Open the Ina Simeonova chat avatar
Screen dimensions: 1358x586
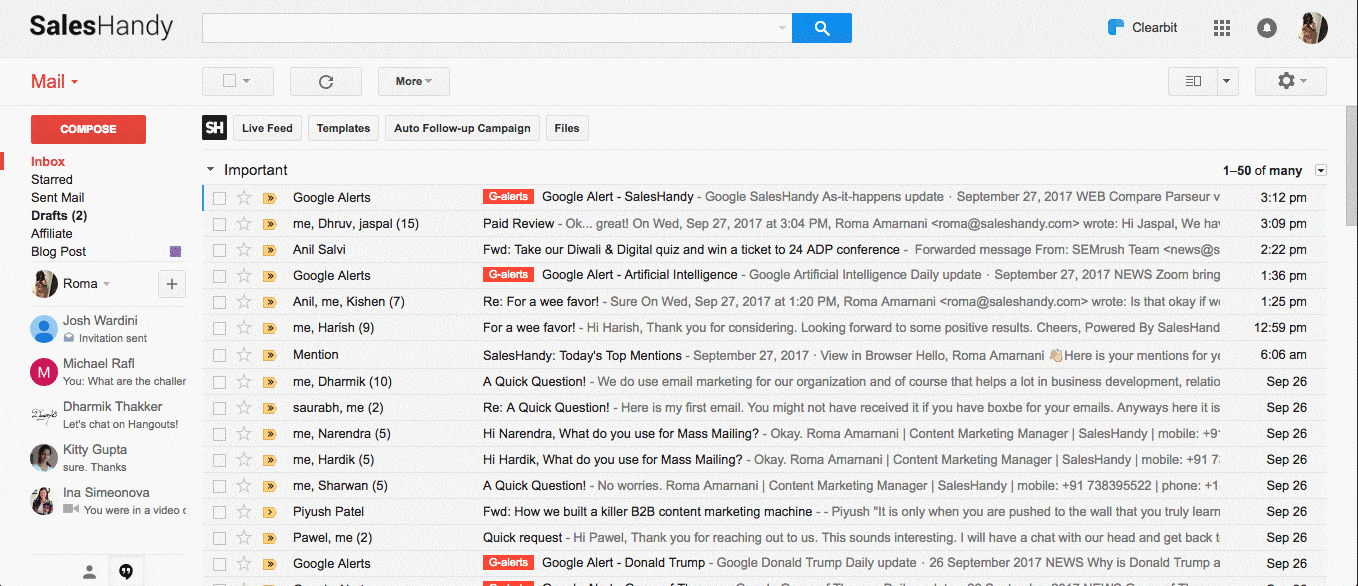click(x=44, y=501)
